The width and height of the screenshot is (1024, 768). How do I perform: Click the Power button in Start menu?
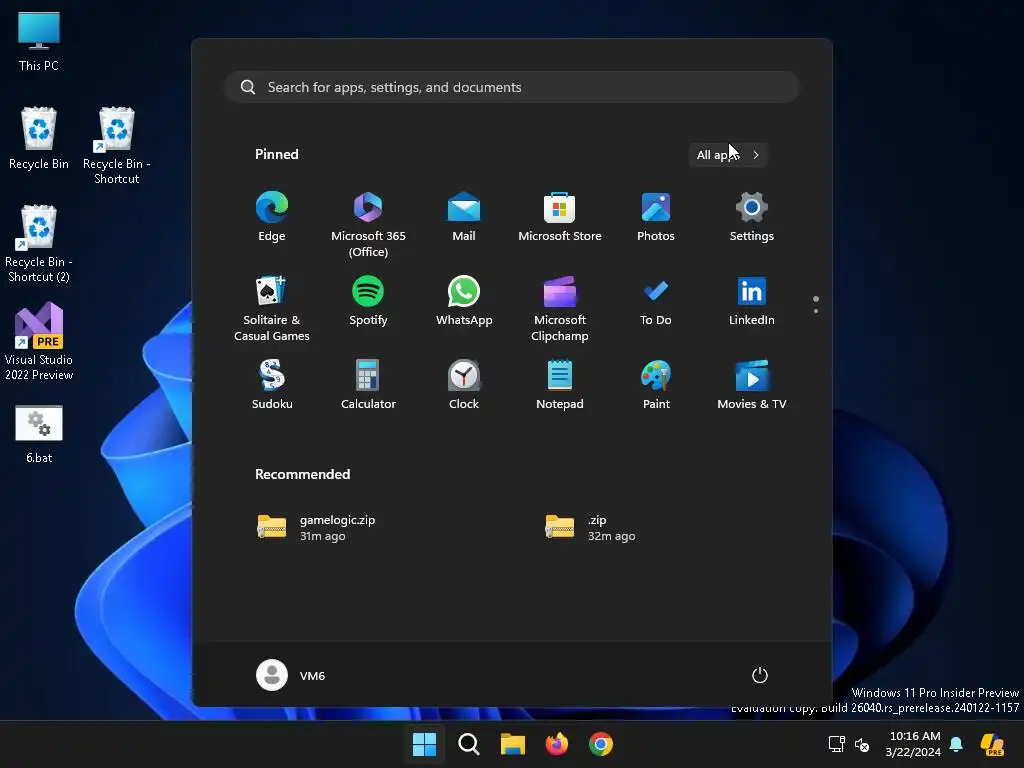760,675
